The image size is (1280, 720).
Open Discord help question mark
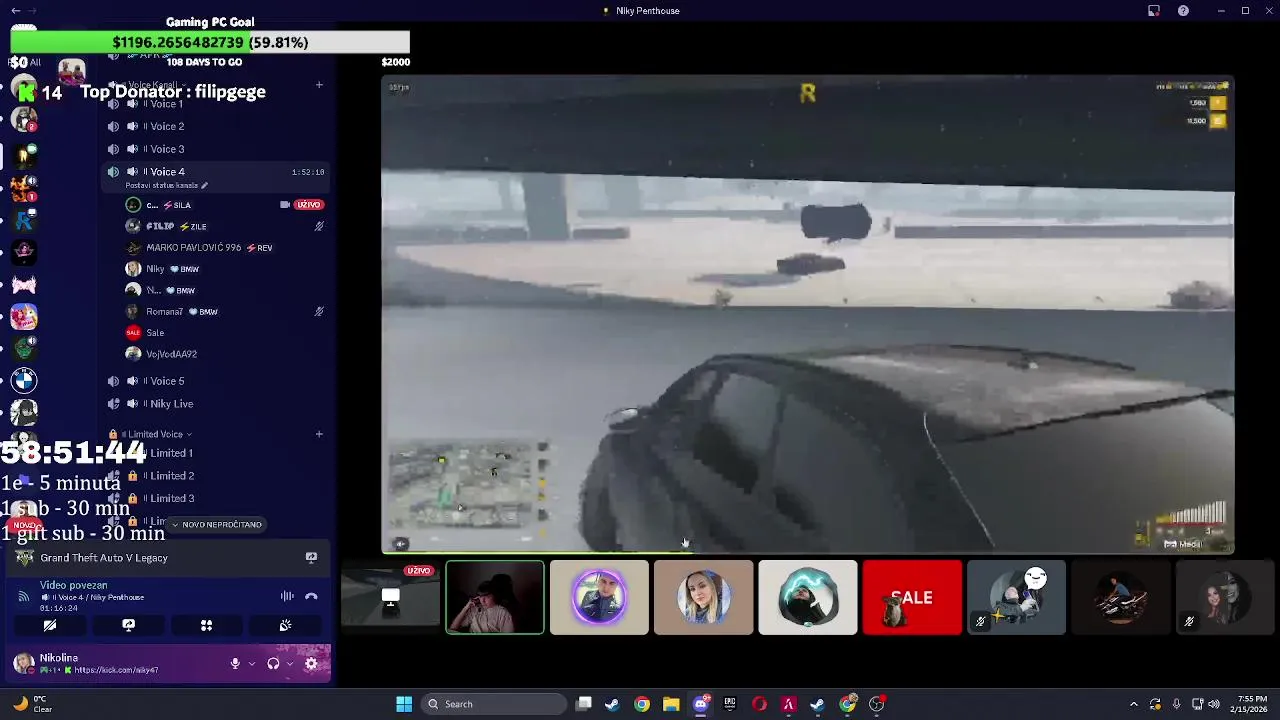[x=1184, y=10]
